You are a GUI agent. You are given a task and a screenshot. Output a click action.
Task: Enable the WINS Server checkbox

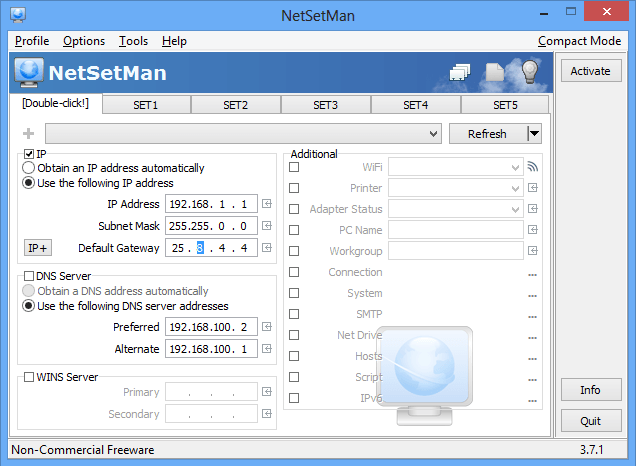[x=29, y=377]
